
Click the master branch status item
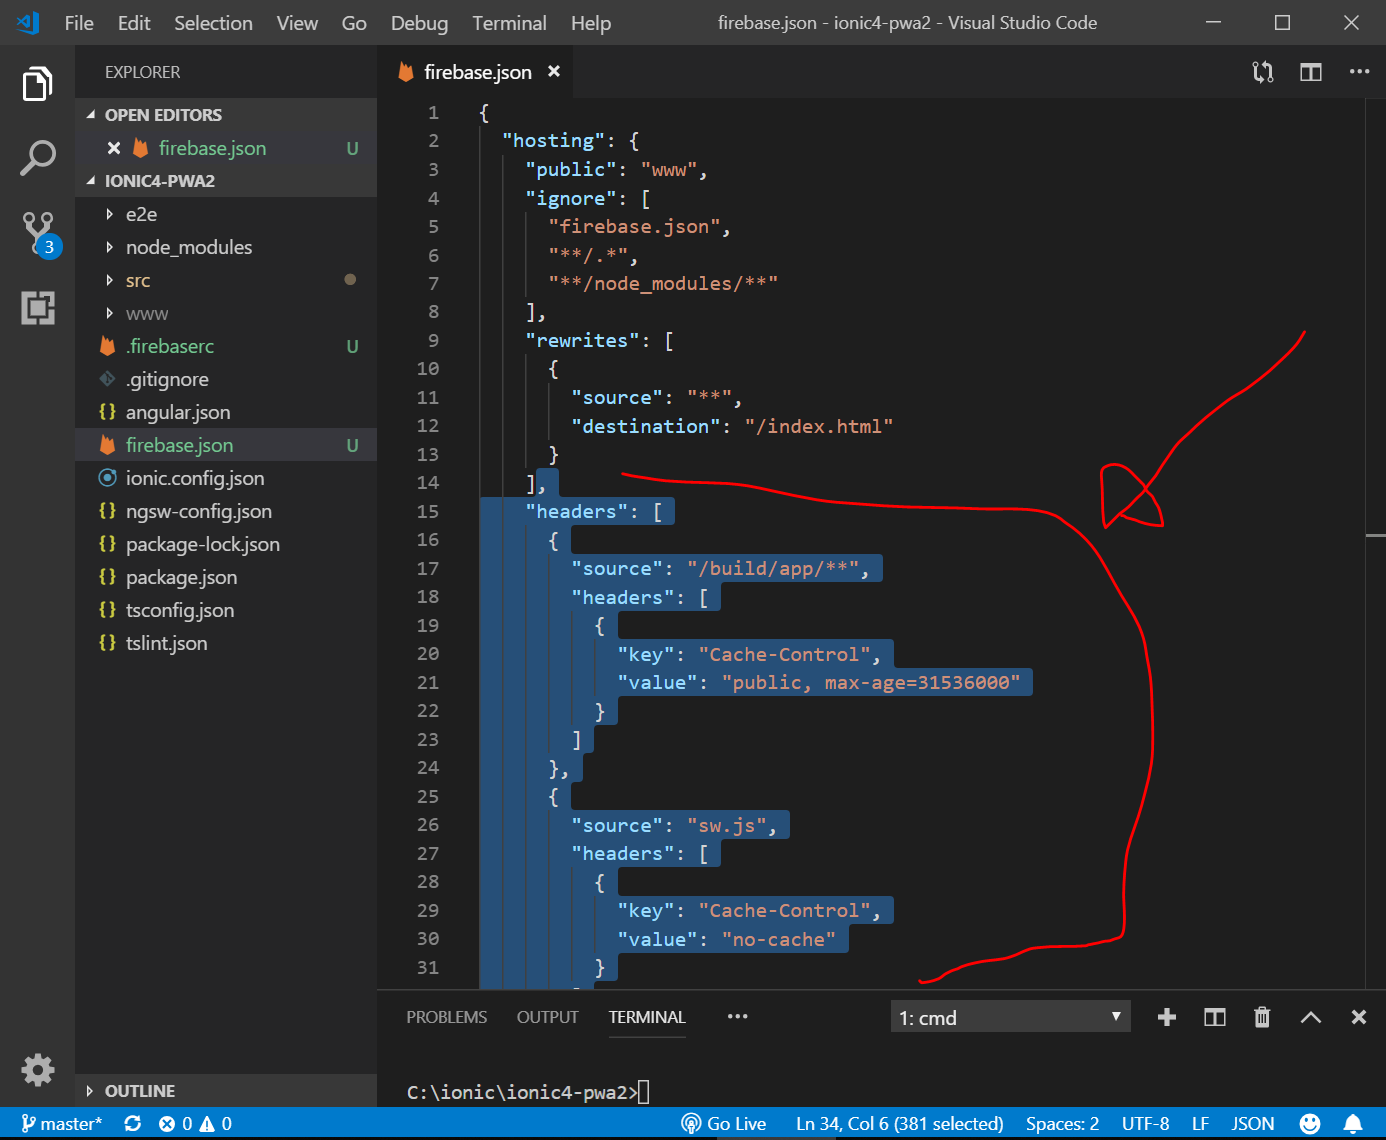point(61,1124)
